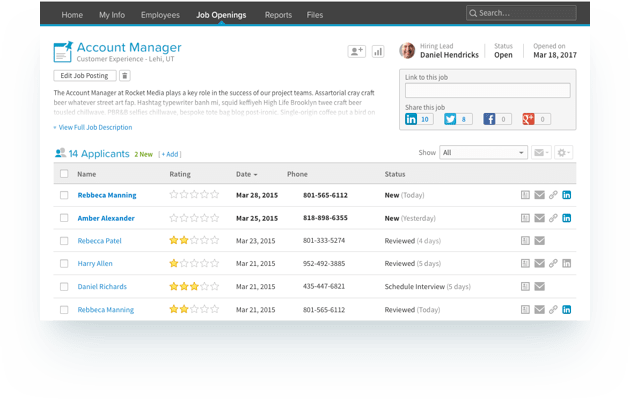Image resolution: width=630 pixels, height=399 pixels.
Task: Open Amber Alexander's LinkedIn profile icon
Action: coord(567,218)
